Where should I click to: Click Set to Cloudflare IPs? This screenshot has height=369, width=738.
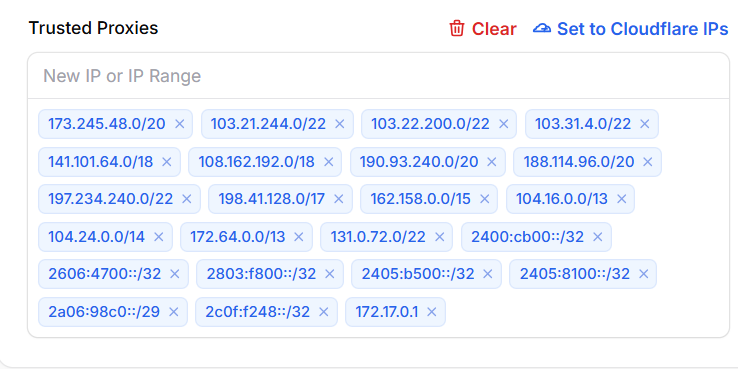pyautogui.click(x=631, y=29)
